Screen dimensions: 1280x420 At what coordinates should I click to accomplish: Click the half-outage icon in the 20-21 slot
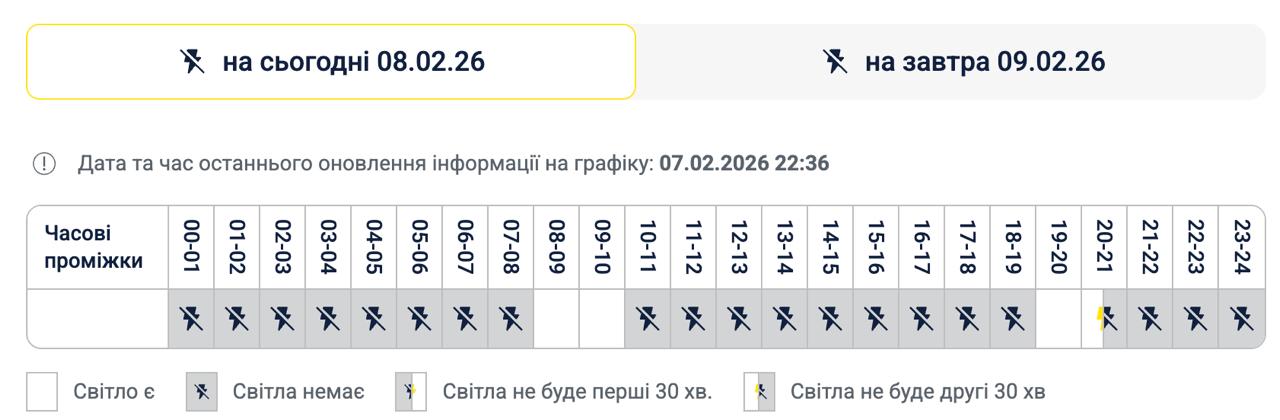click(1104, 319)
